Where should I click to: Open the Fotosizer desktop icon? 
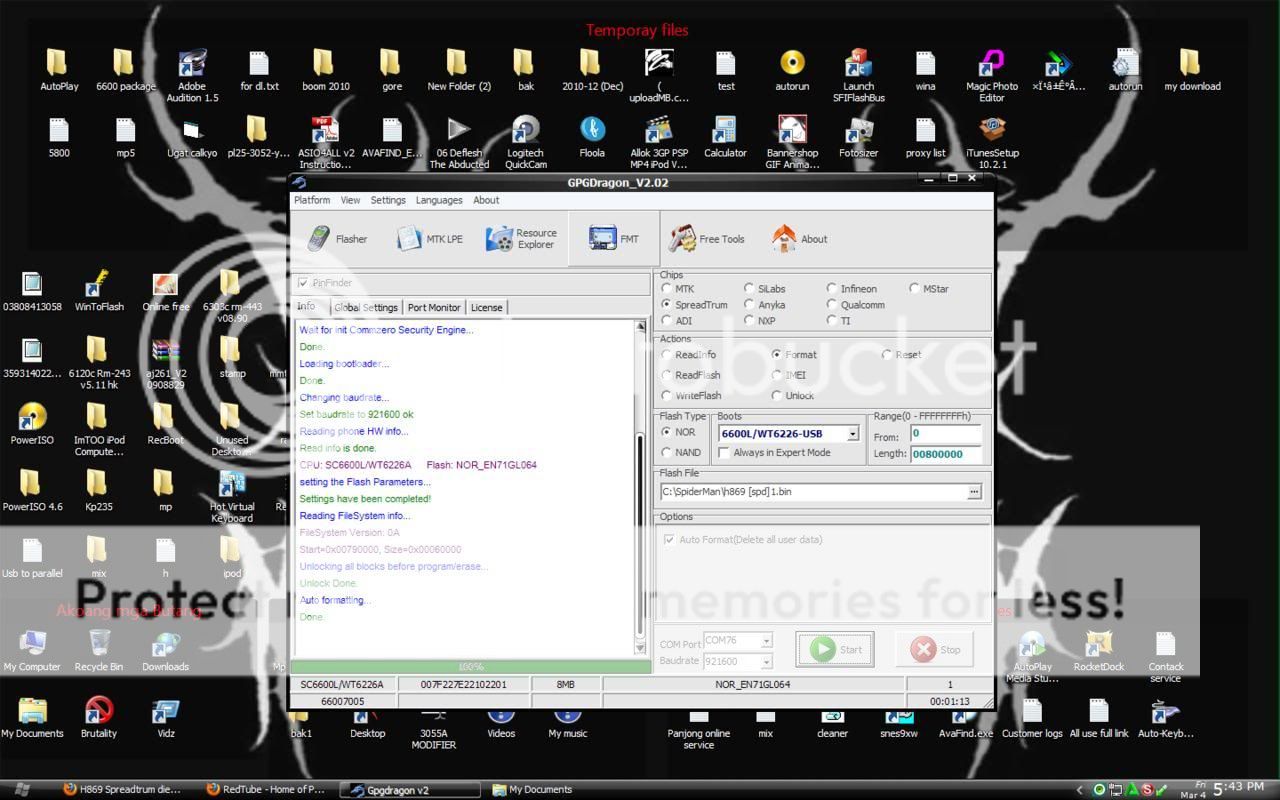(x=858, y=138)
